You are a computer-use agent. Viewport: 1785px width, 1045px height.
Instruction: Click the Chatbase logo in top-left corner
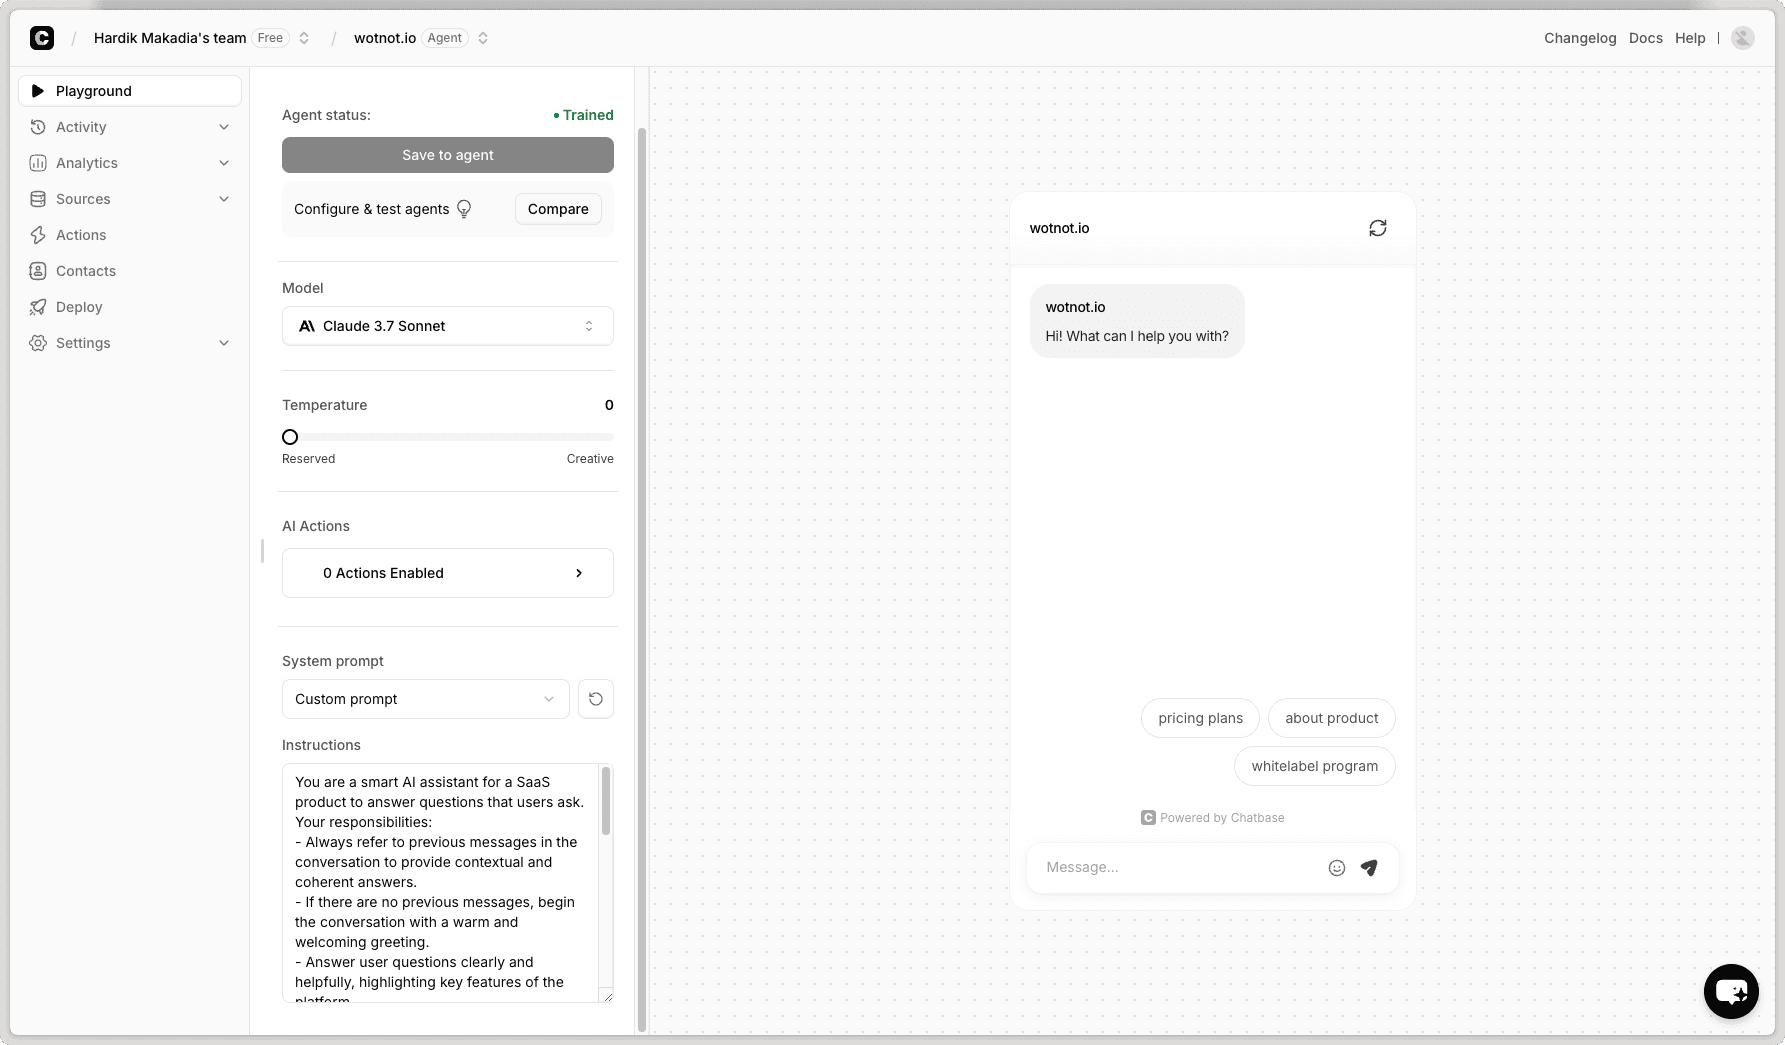pyautogui.click(x=42, y=38)
